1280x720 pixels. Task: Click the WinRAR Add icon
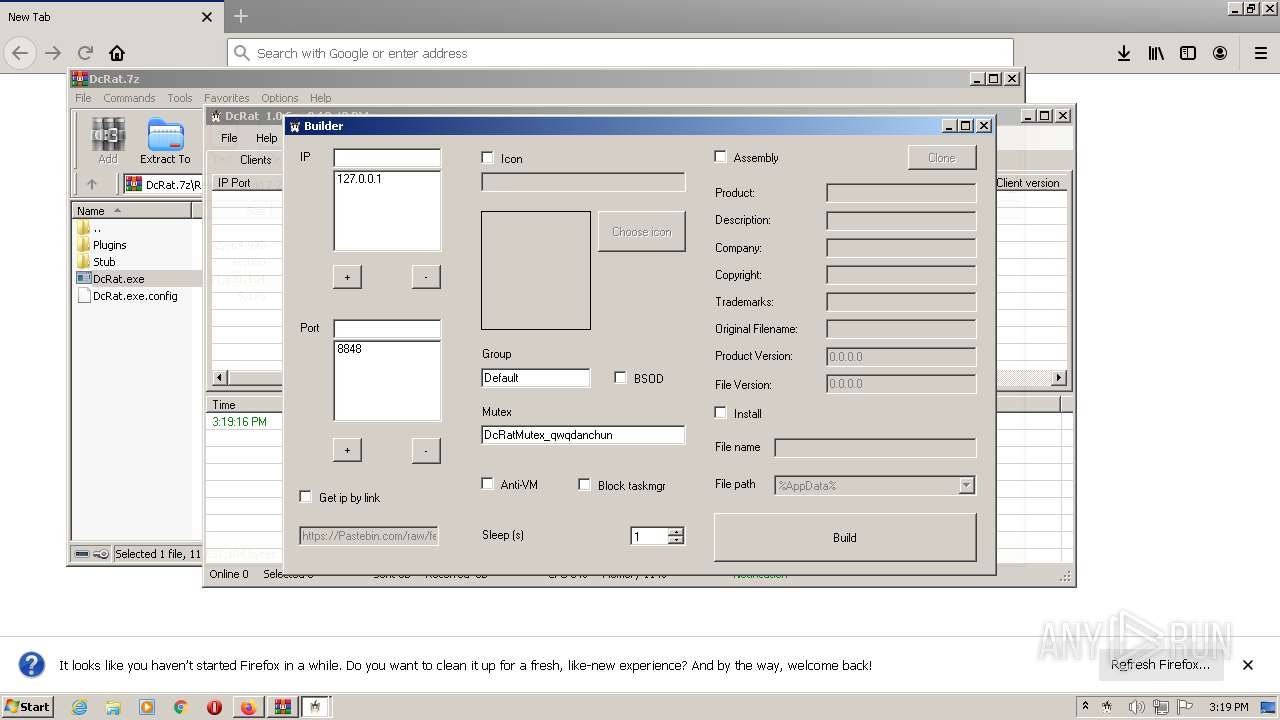click(108, 141)
